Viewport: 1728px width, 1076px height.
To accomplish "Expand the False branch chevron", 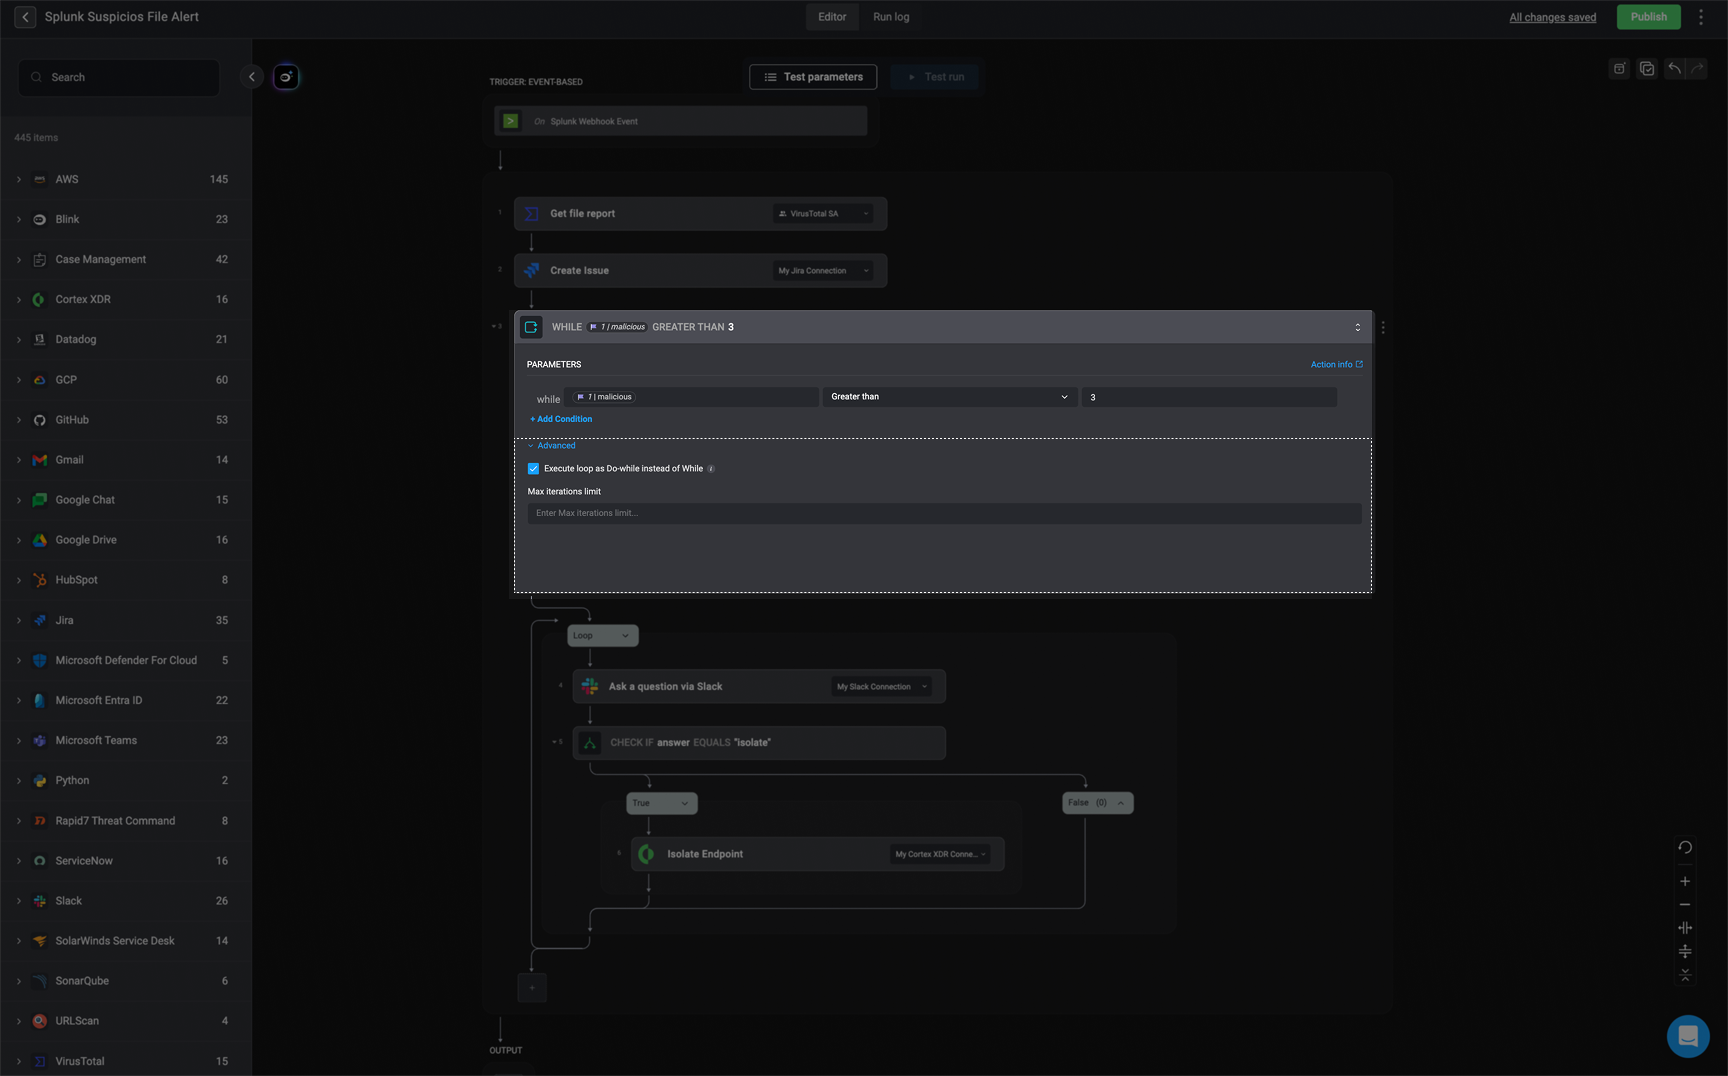I will tap(1121, 803).
